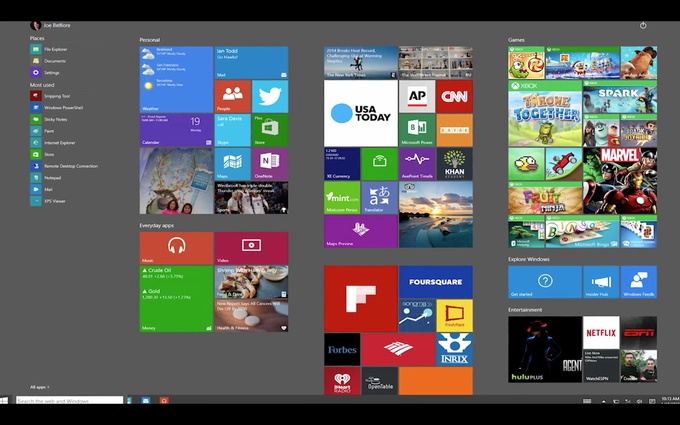Open the People tile
Screen dimensions: 680x425
tap(232, 96)
